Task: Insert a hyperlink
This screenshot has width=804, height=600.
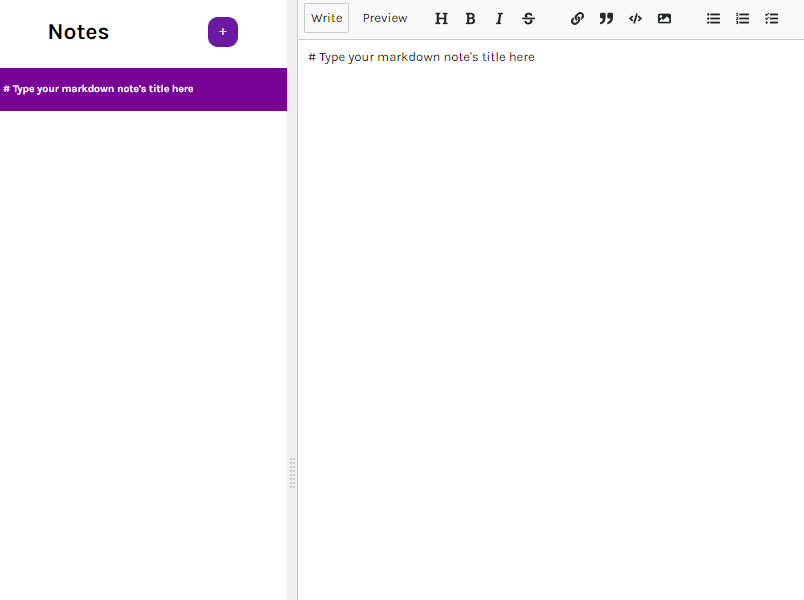Action: pos(577,18)
